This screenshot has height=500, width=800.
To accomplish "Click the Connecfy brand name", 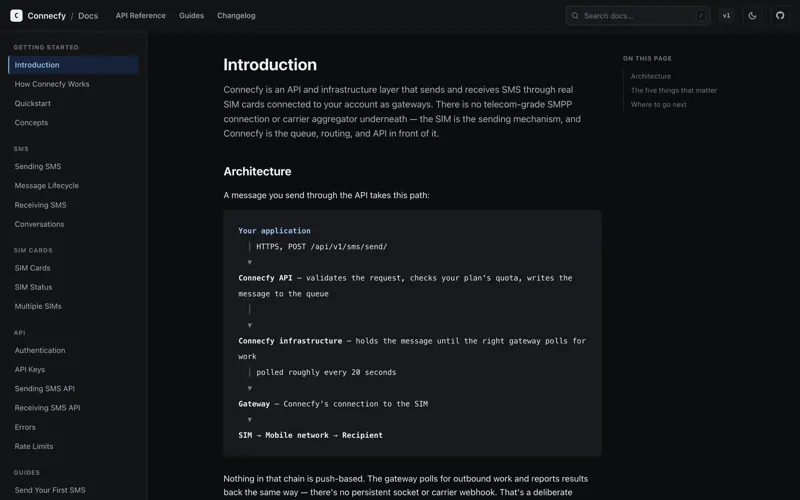I will (46, 16).
